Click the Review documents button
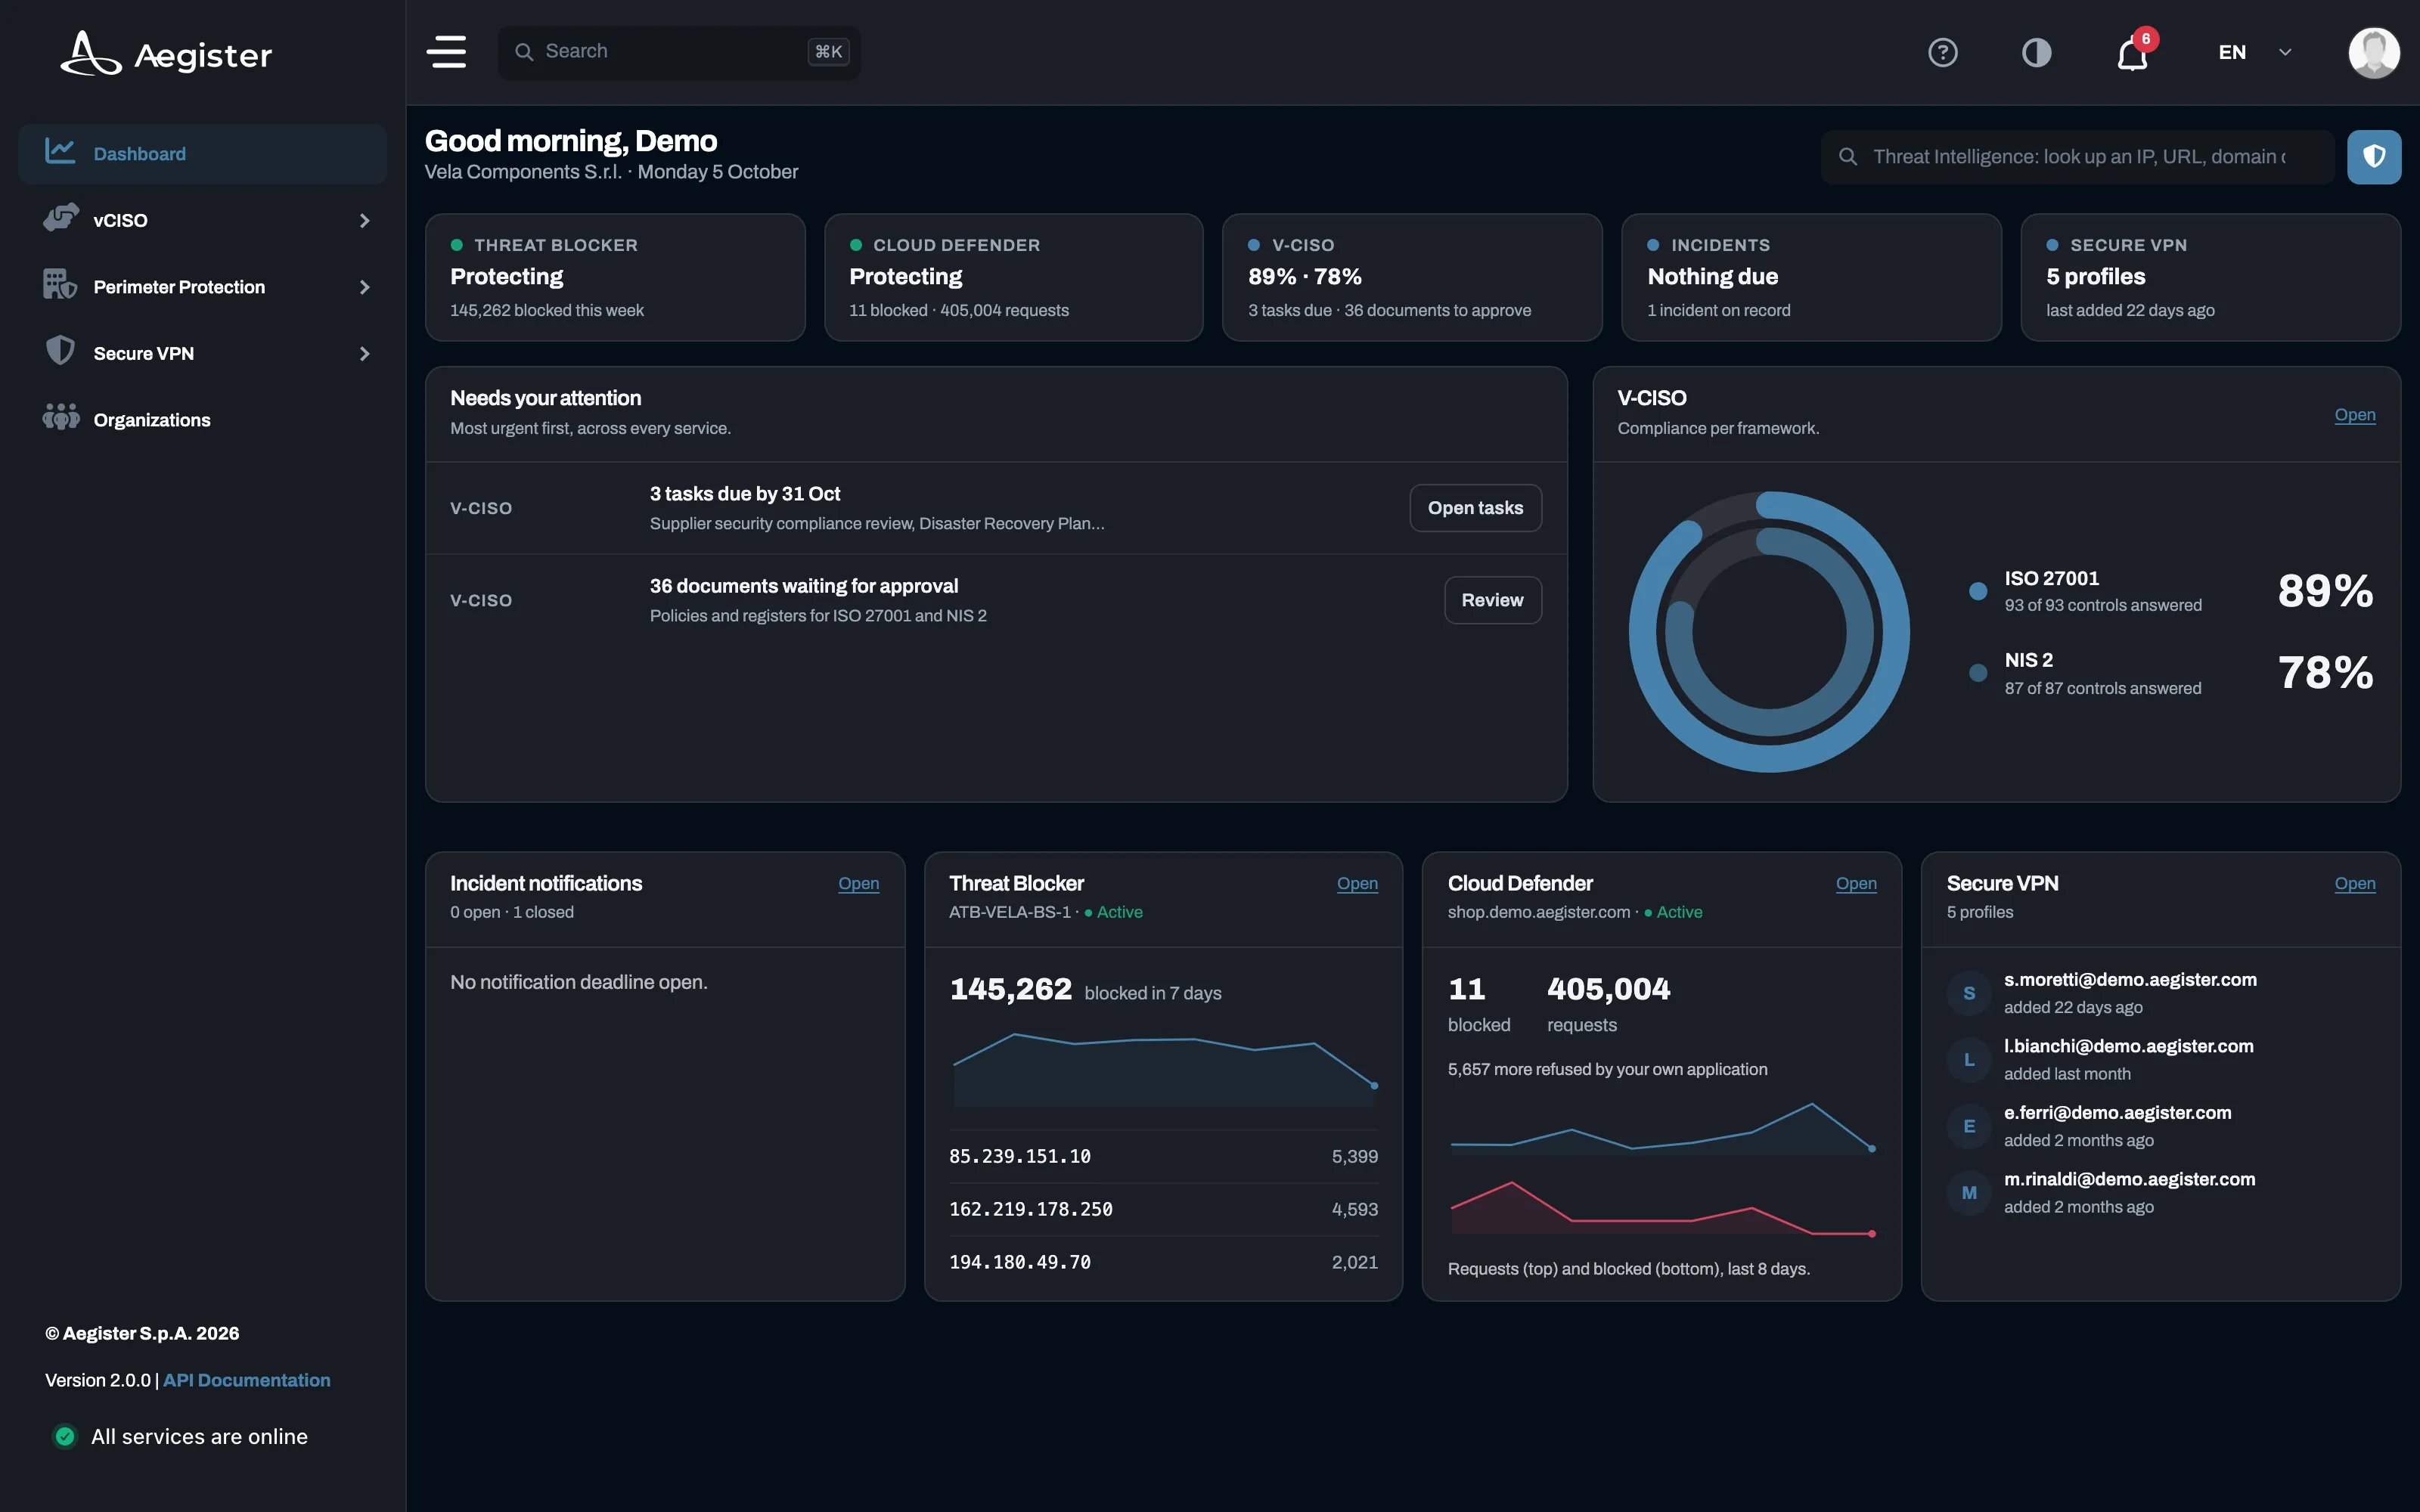The image size is (2420, 1512). (x=1492, y=600)
